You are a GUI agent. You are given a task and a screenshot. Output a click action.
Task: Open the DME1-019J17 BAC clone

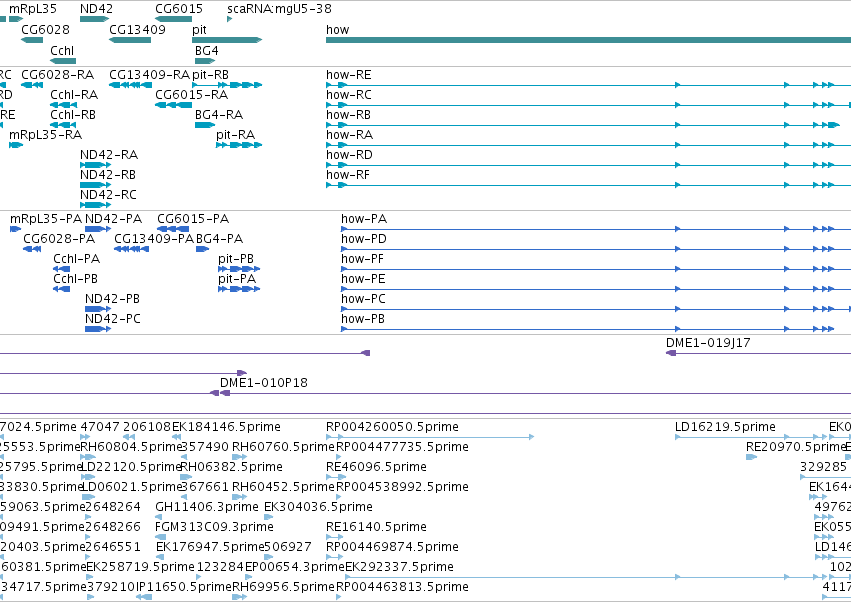tap(708, 343)
